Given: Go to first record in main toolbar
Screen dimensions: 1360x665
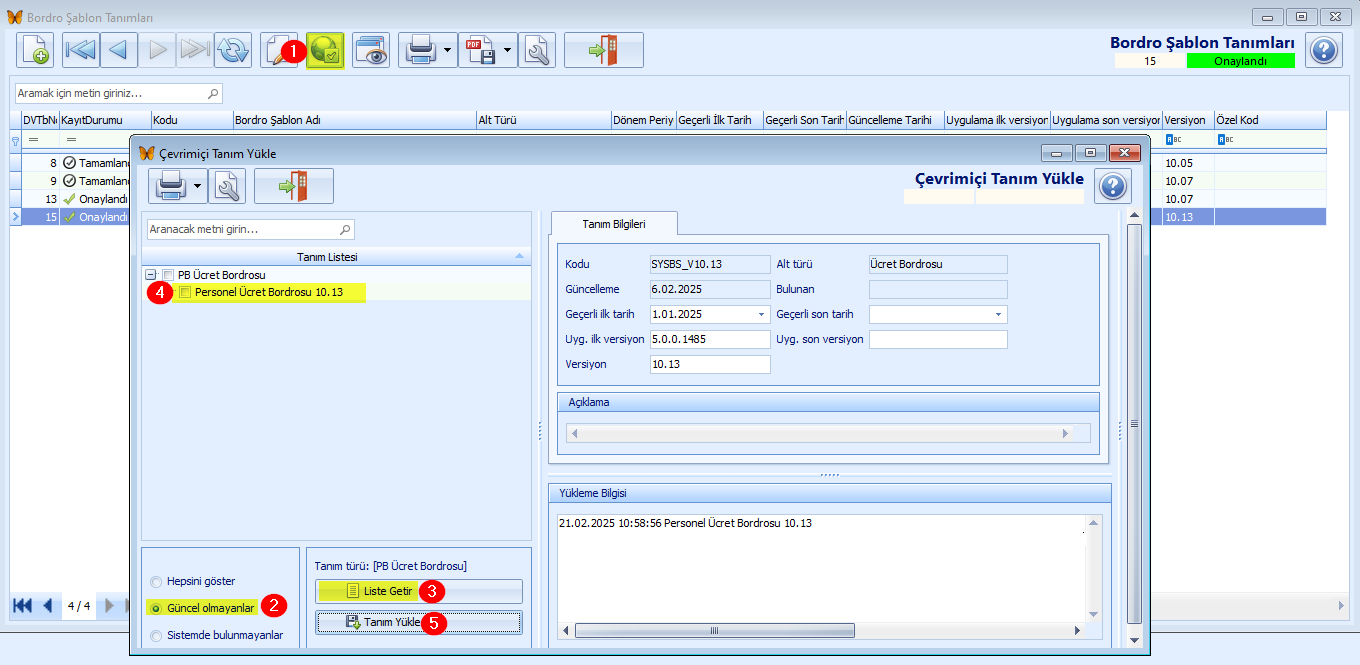Looking at the screenshot, I should [81, 50].
